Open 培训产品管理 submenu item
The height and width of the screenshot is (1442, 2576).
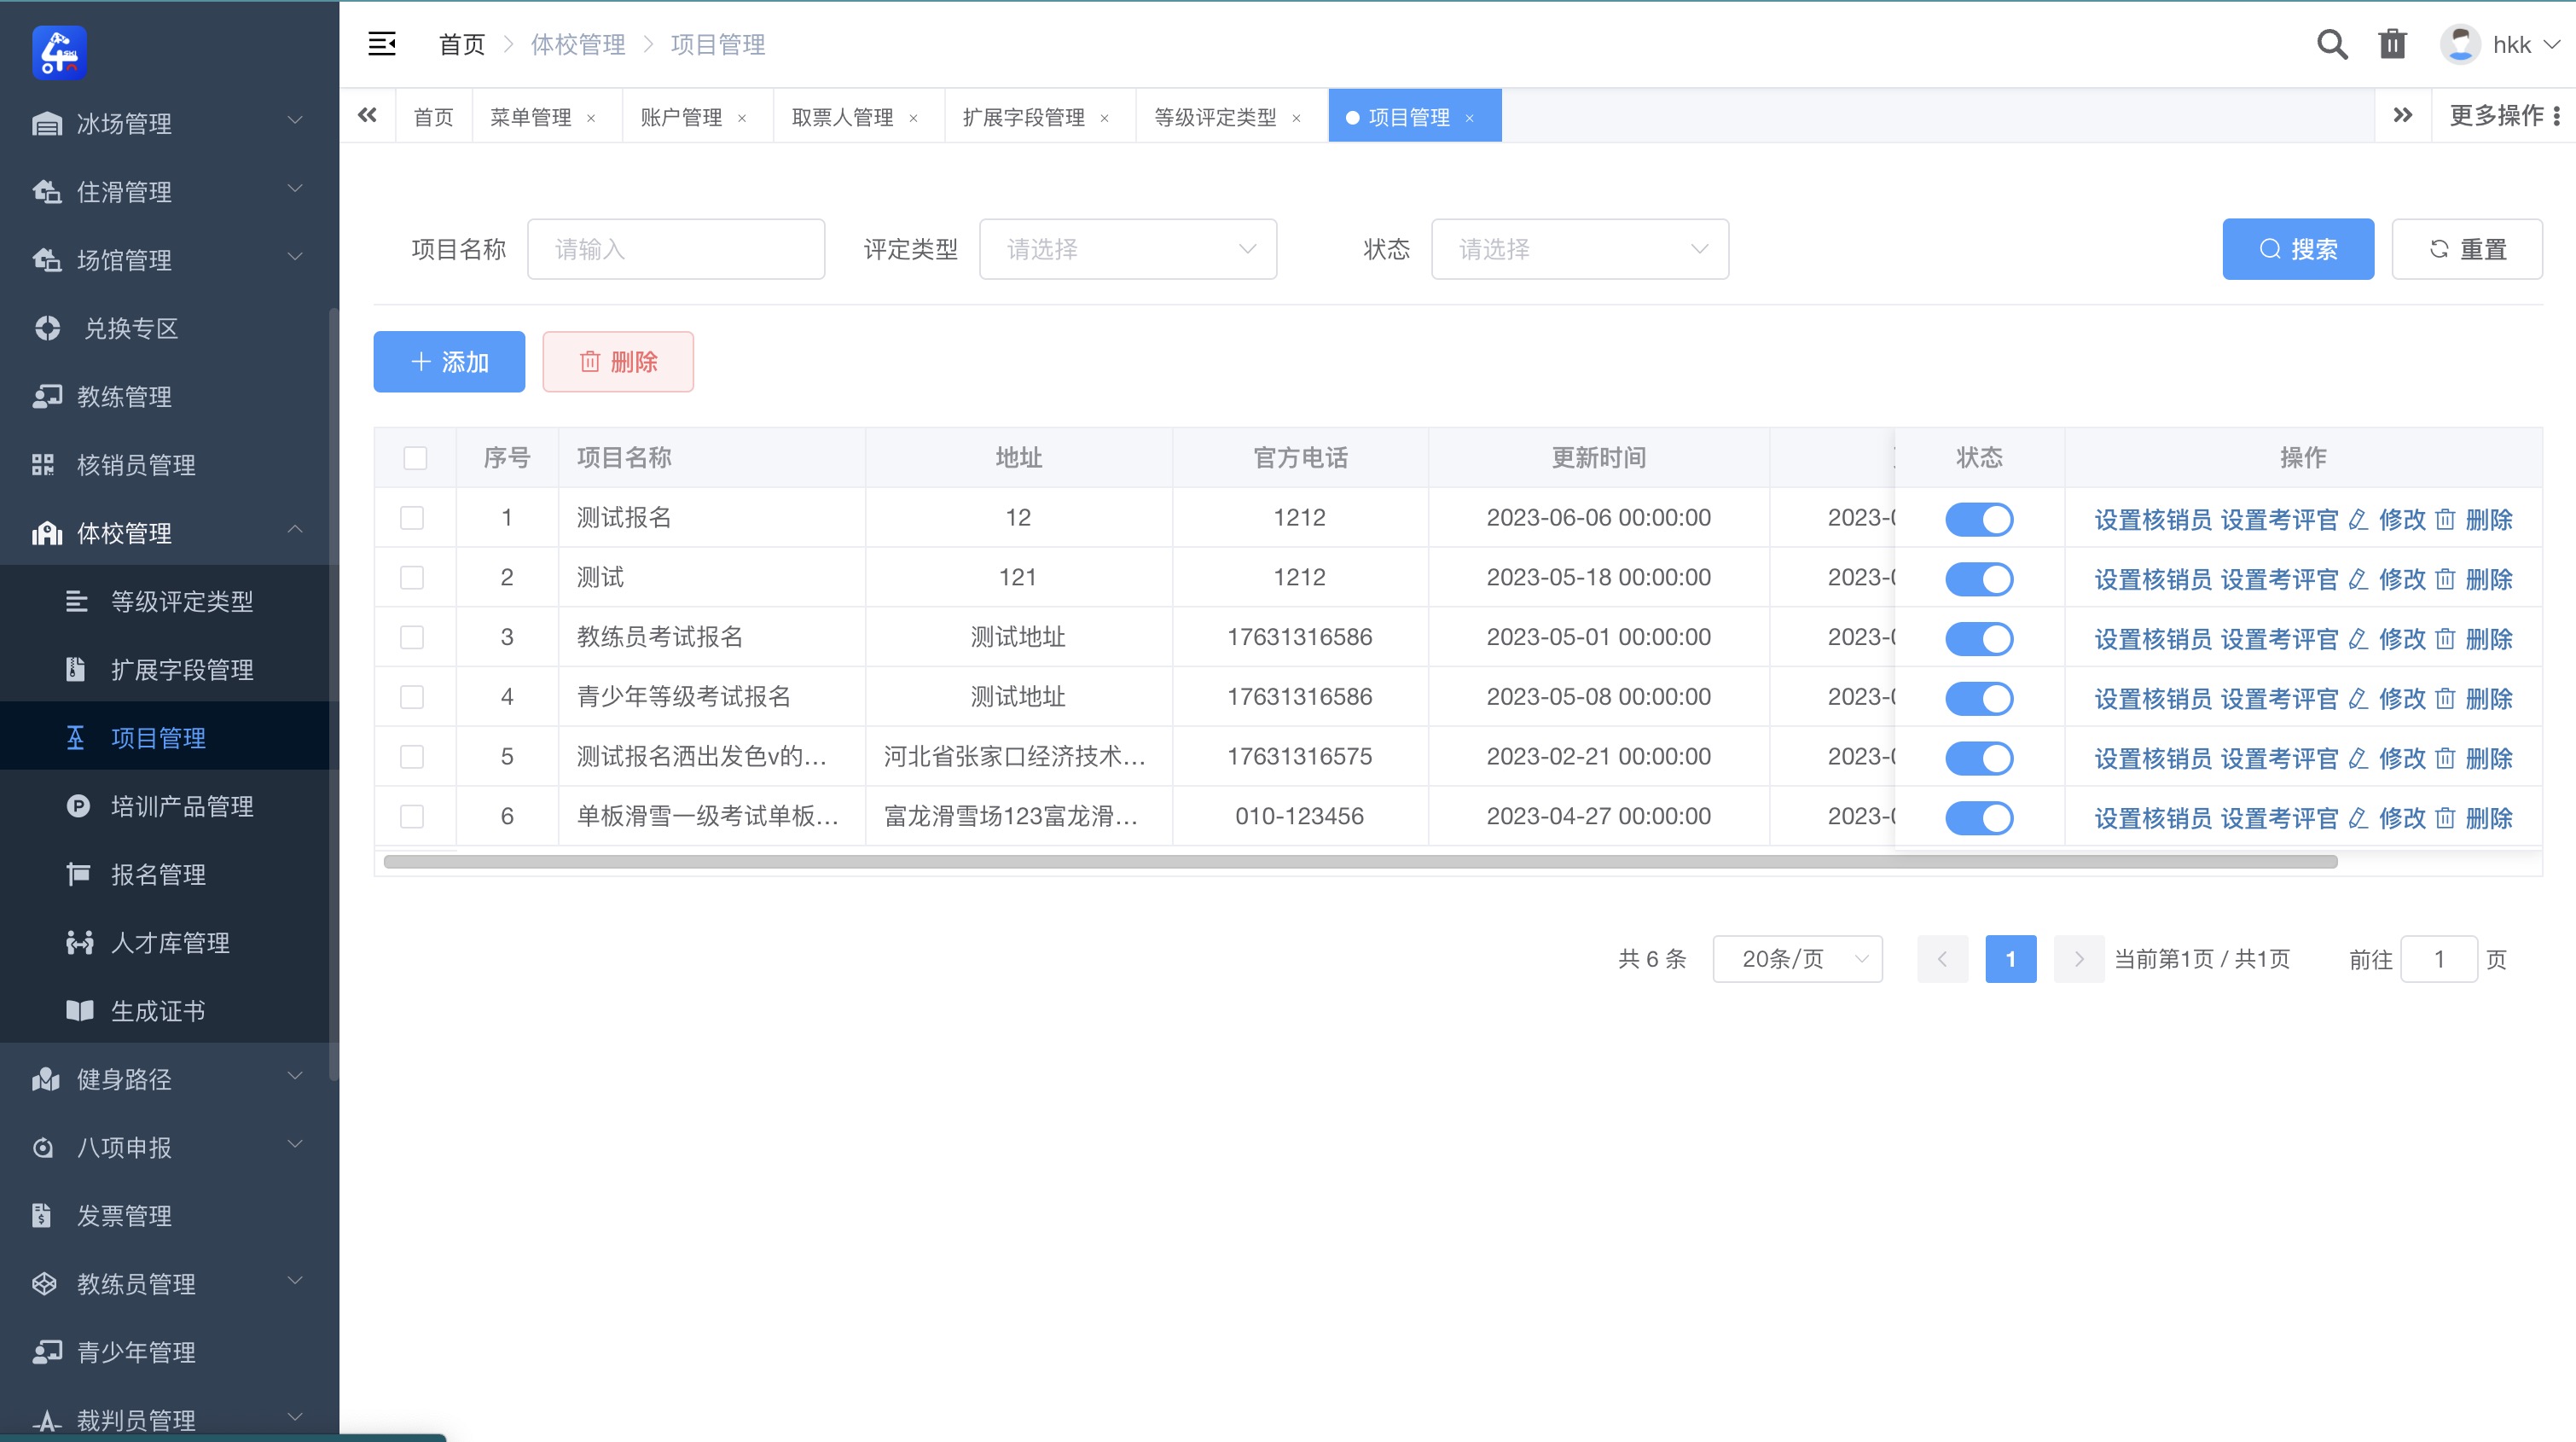coord(165,806)
